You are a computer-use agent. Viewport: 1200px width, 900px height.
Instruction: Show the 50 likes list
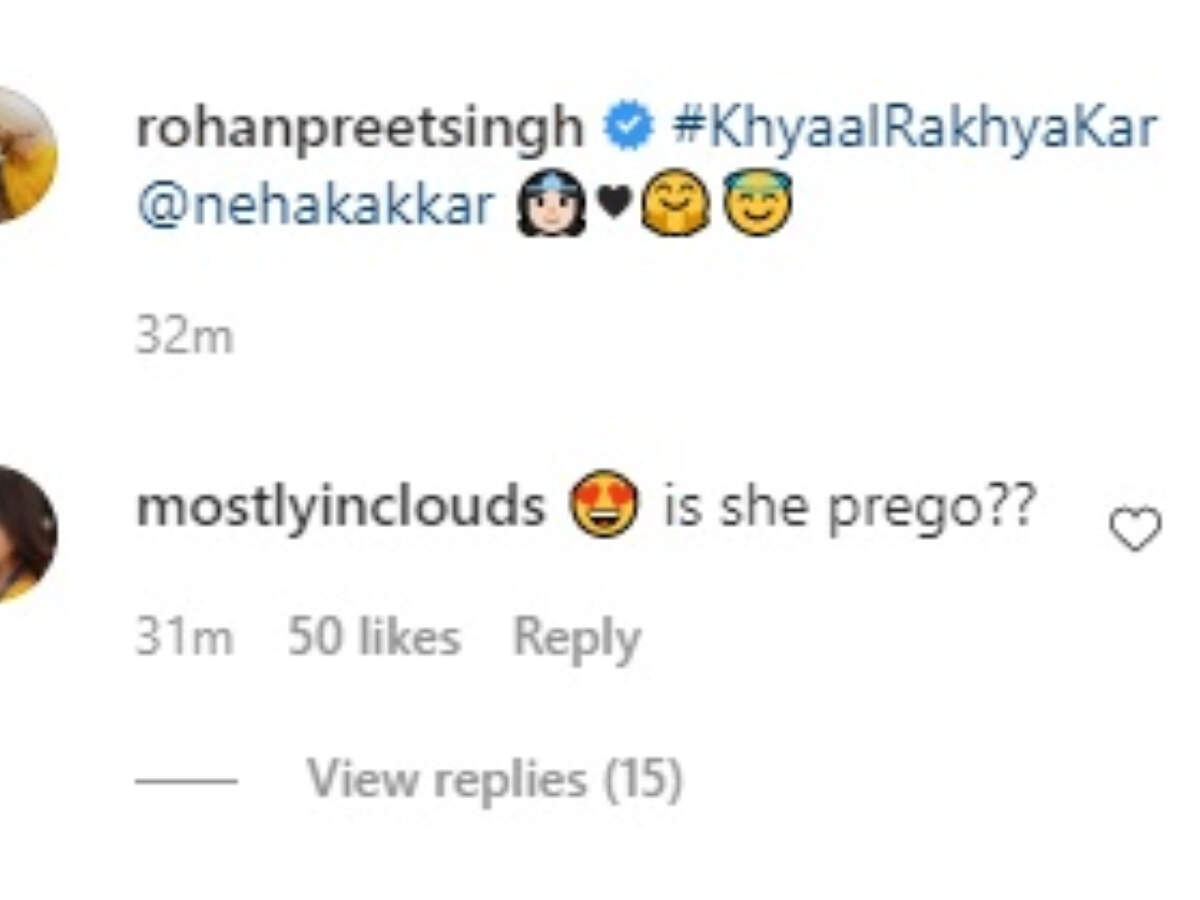pos(374,639)
